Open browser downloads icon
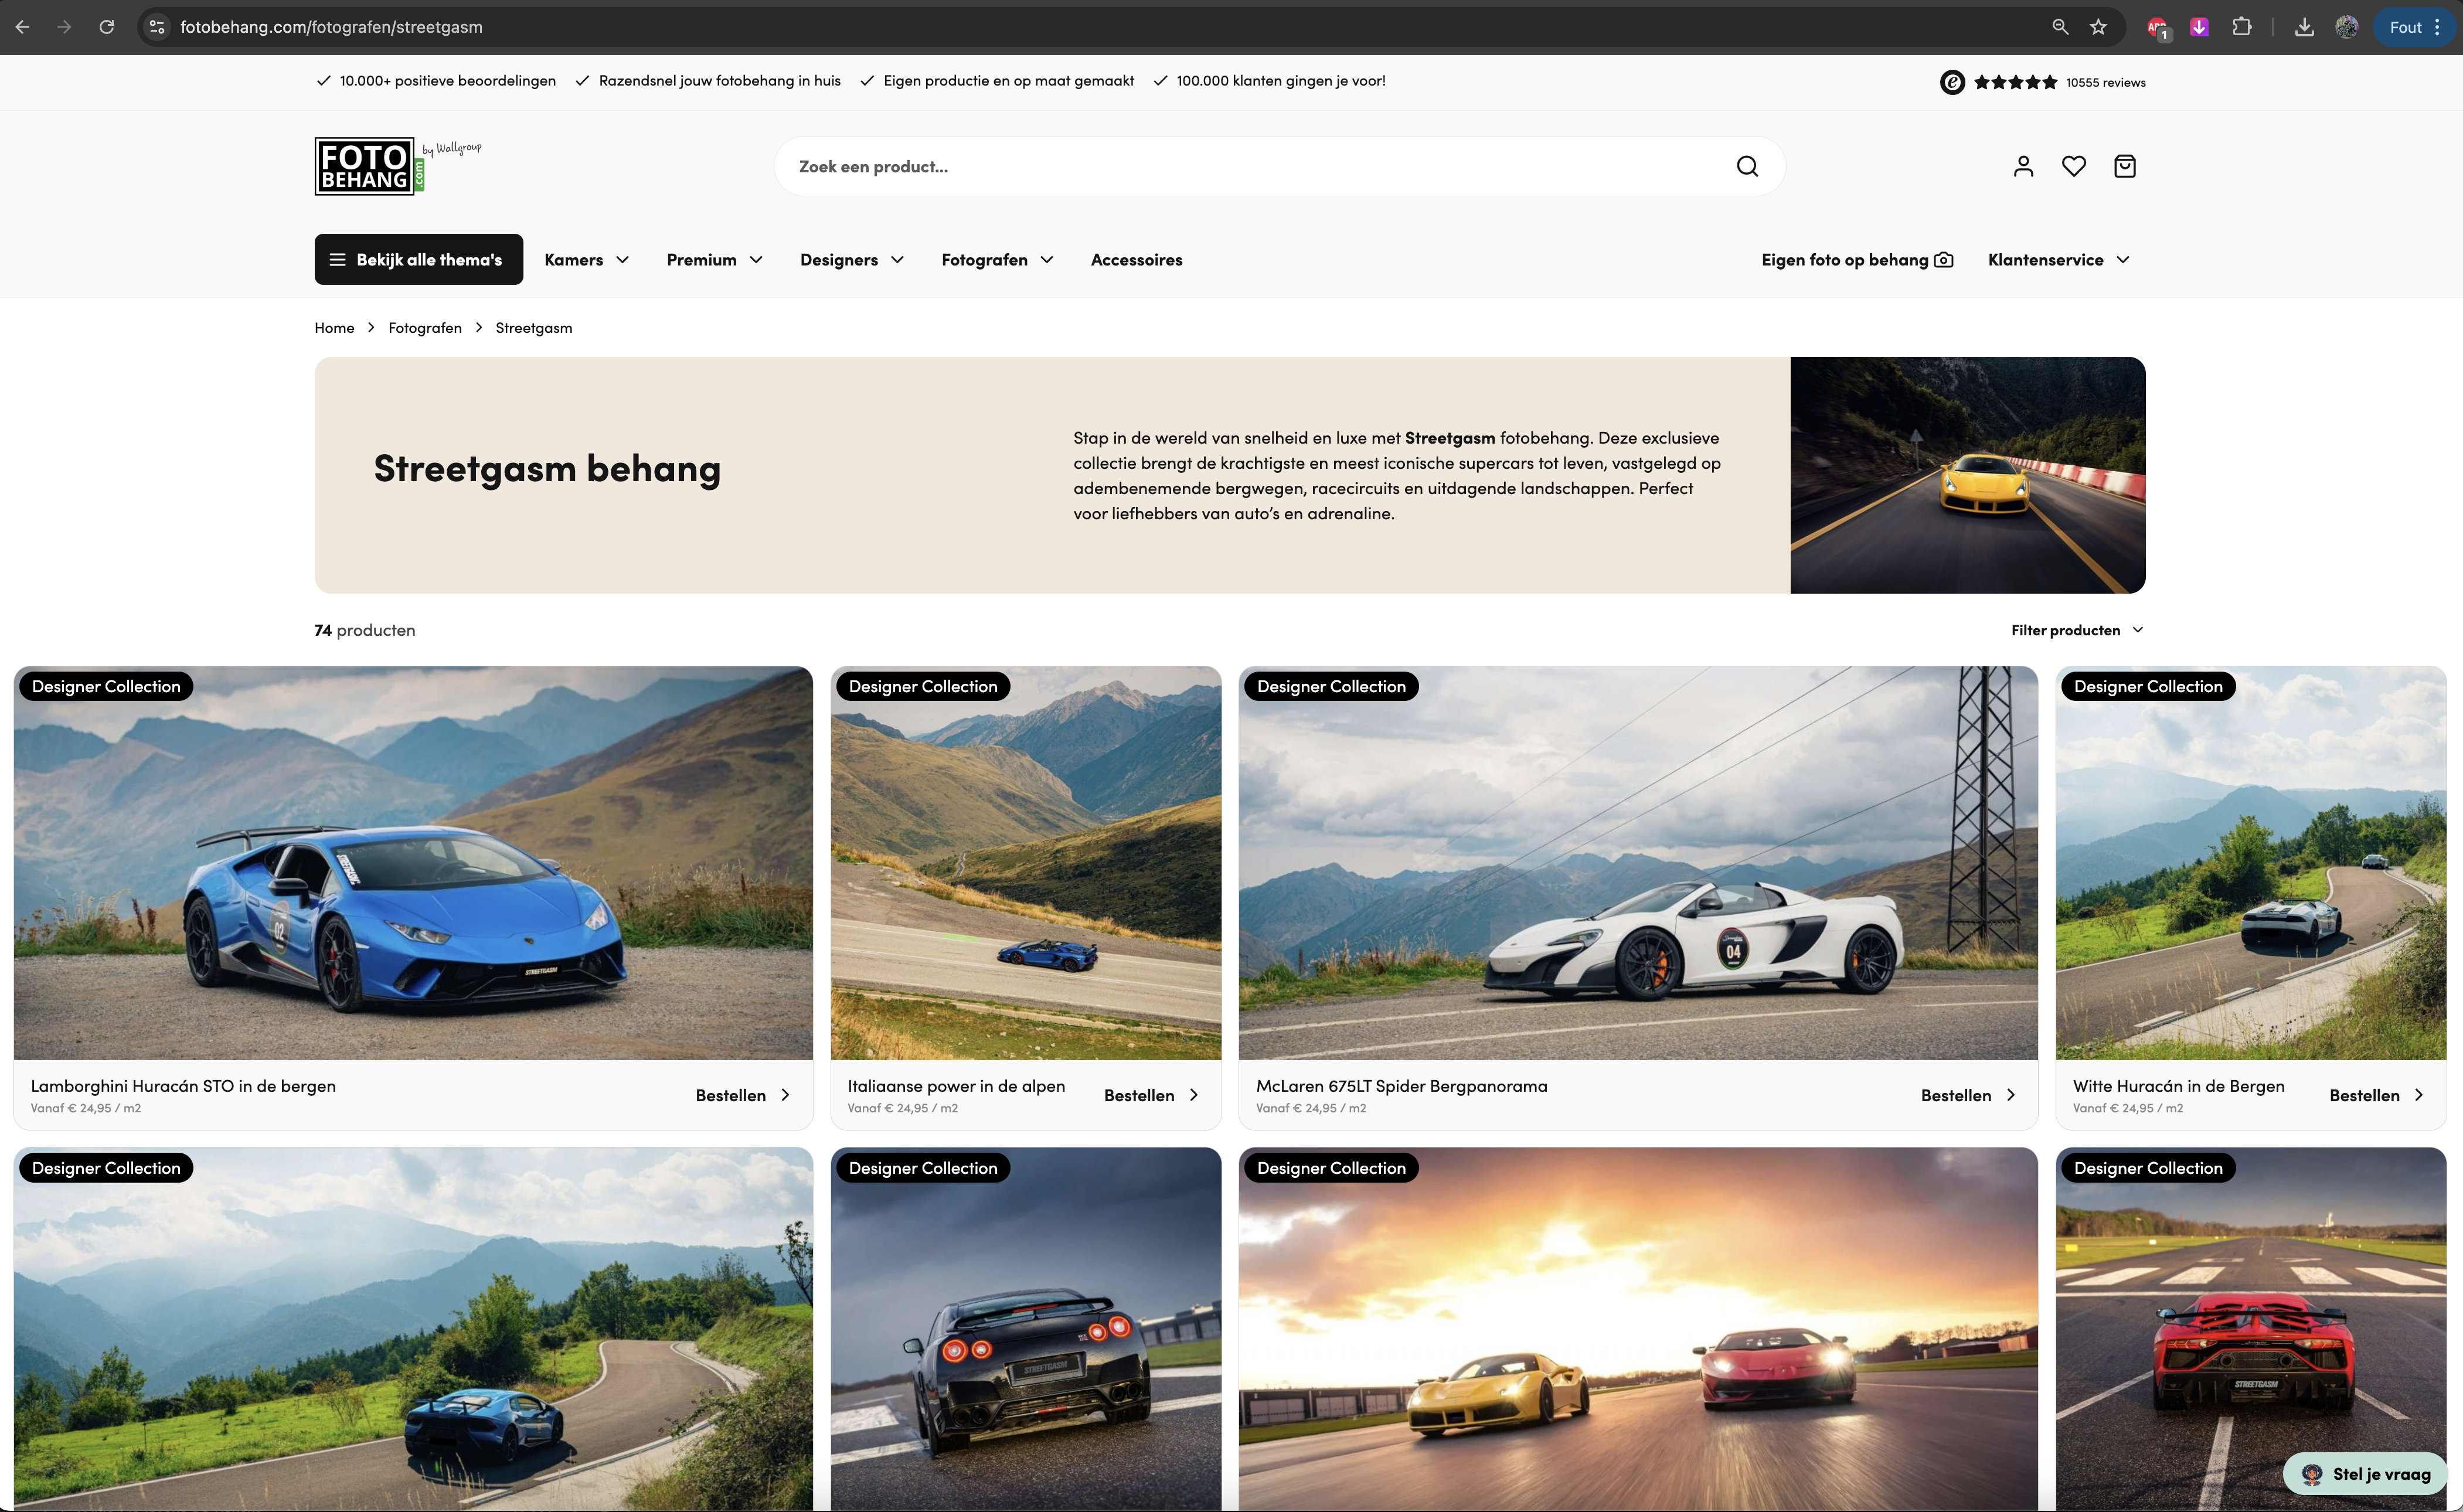Viewport: 2463px width, 1512px height. click(2304, 27)
